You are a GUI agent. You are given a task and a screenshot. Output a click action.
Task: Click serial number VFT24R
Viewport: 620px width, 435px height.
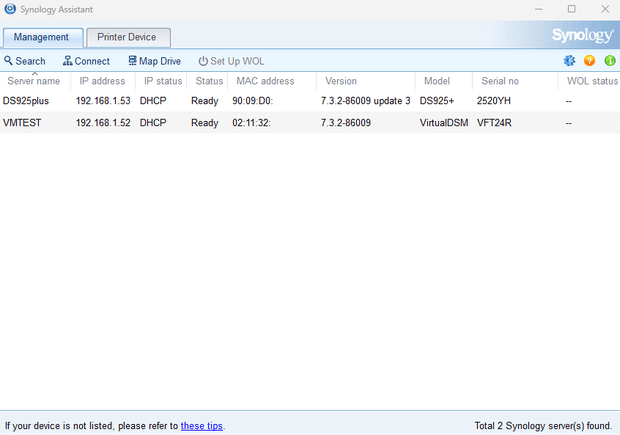point(494,123)
